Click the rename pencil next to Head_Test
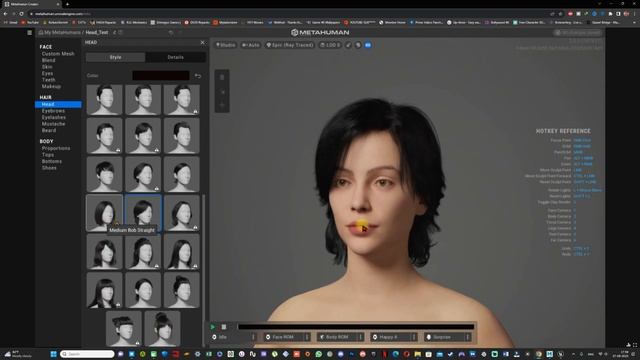The image size is (640, 360). (x=115, y=32)
